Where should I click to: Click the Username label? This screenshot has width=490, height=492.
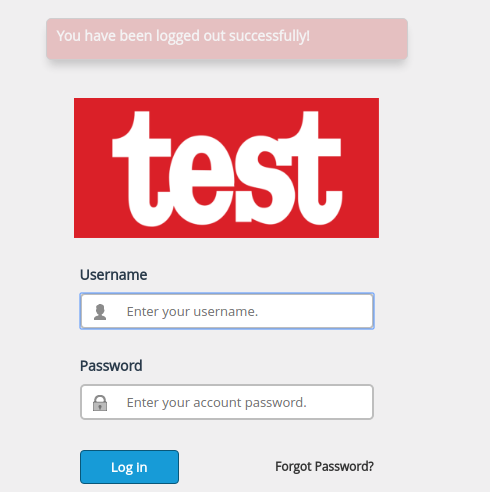click(x=113, y=275)
